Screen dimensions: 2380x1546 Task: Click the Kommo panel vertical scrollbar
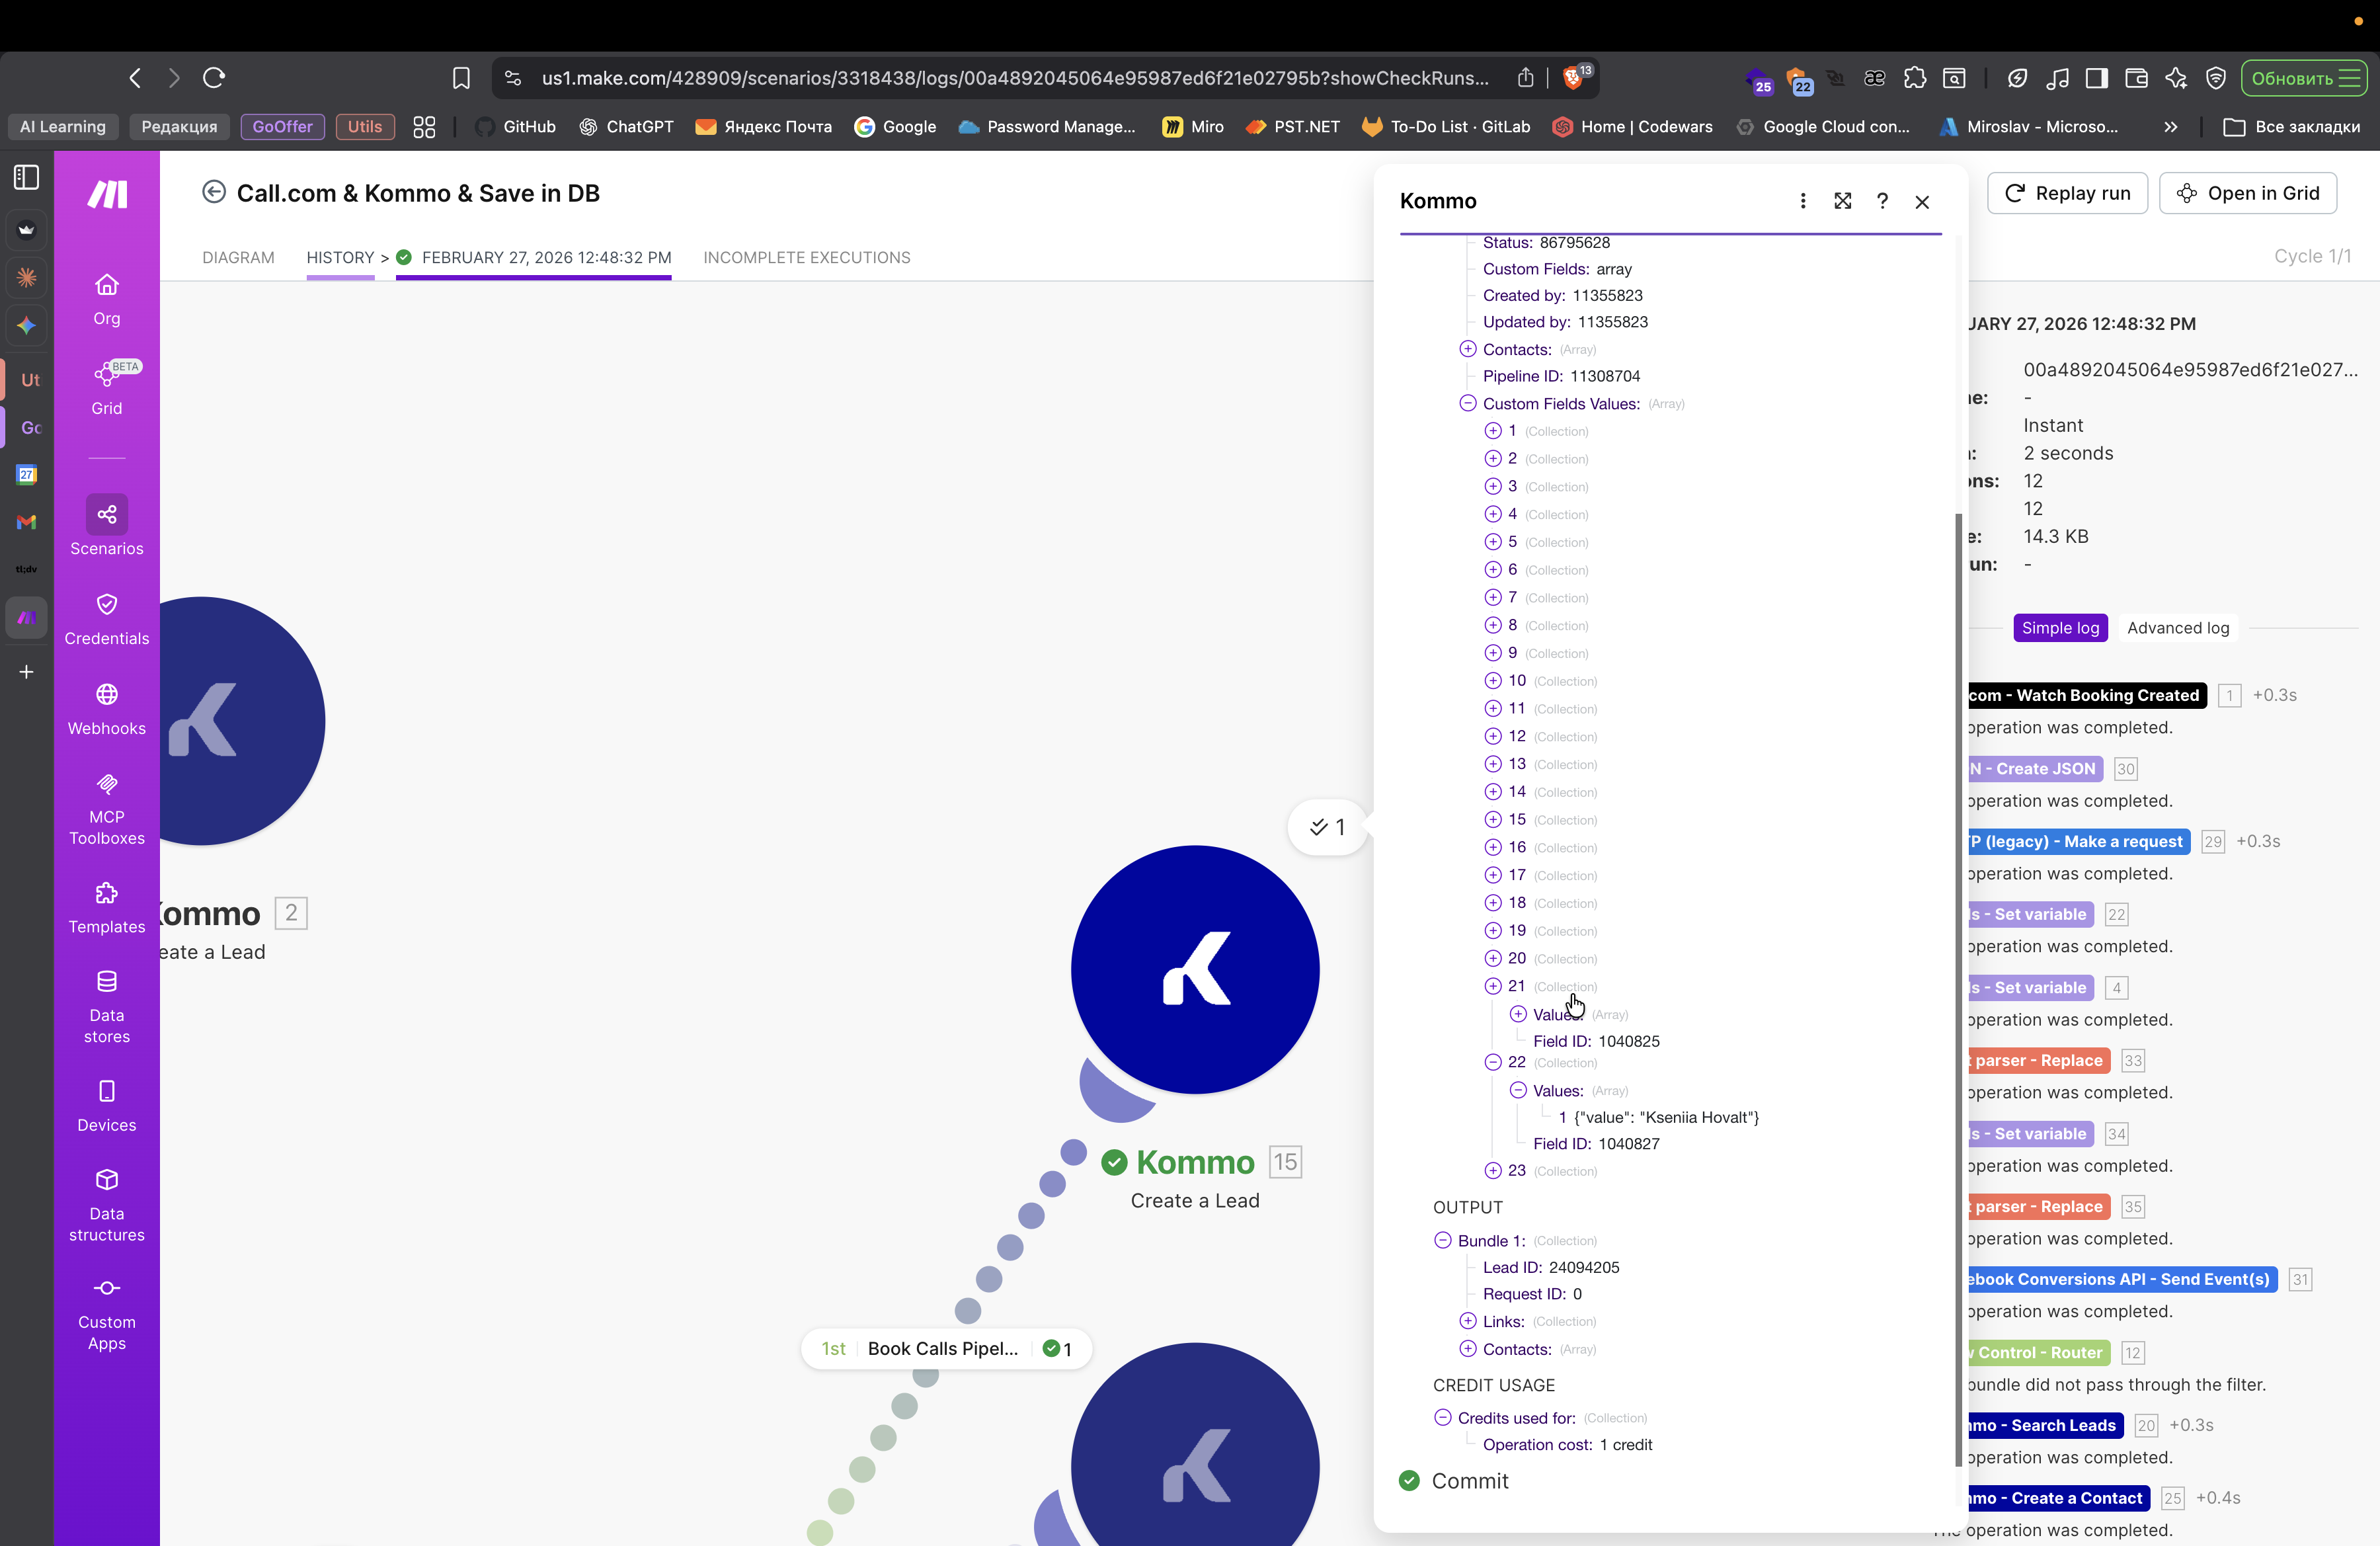point(1958,990)
